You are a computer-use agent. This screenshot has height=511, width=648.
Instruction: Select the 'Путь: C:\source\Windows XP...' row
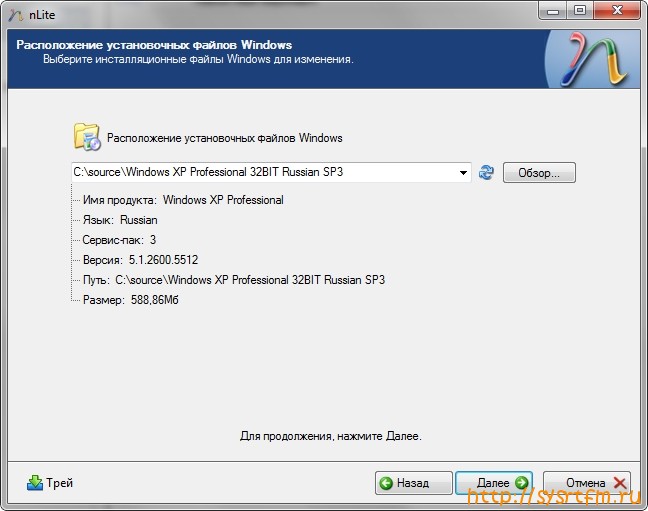(x=234, y=280)
